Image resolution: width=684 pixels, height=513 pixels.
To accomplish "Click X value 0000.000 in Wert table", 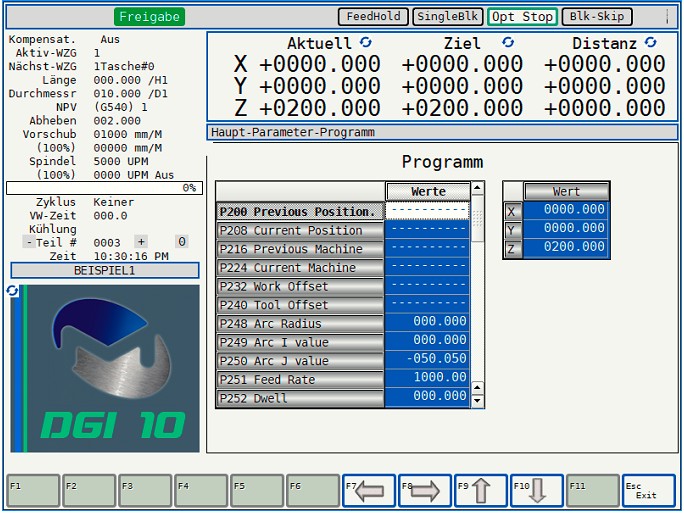I will (566, 210).
